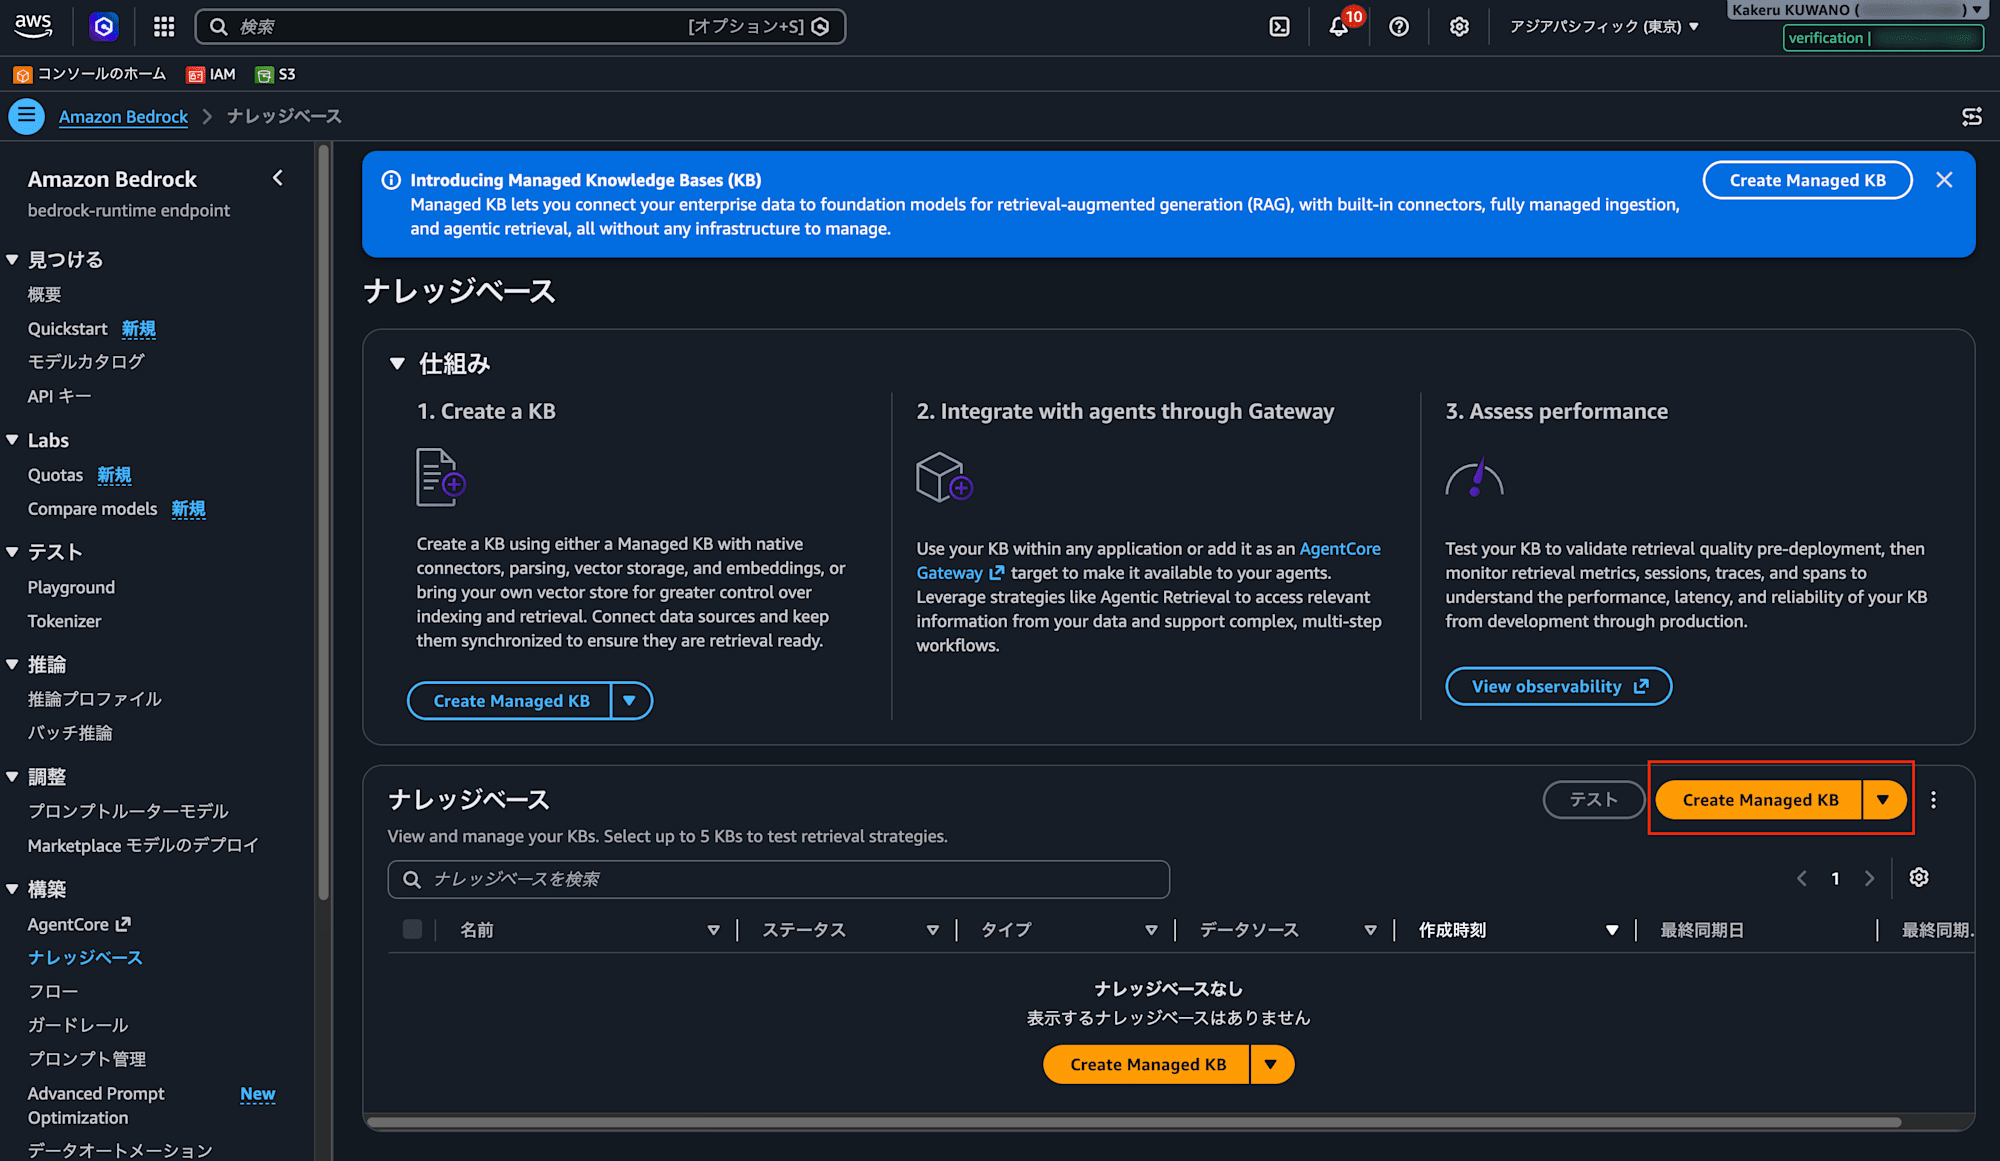Open the notifications bell

click(1339, 27)
